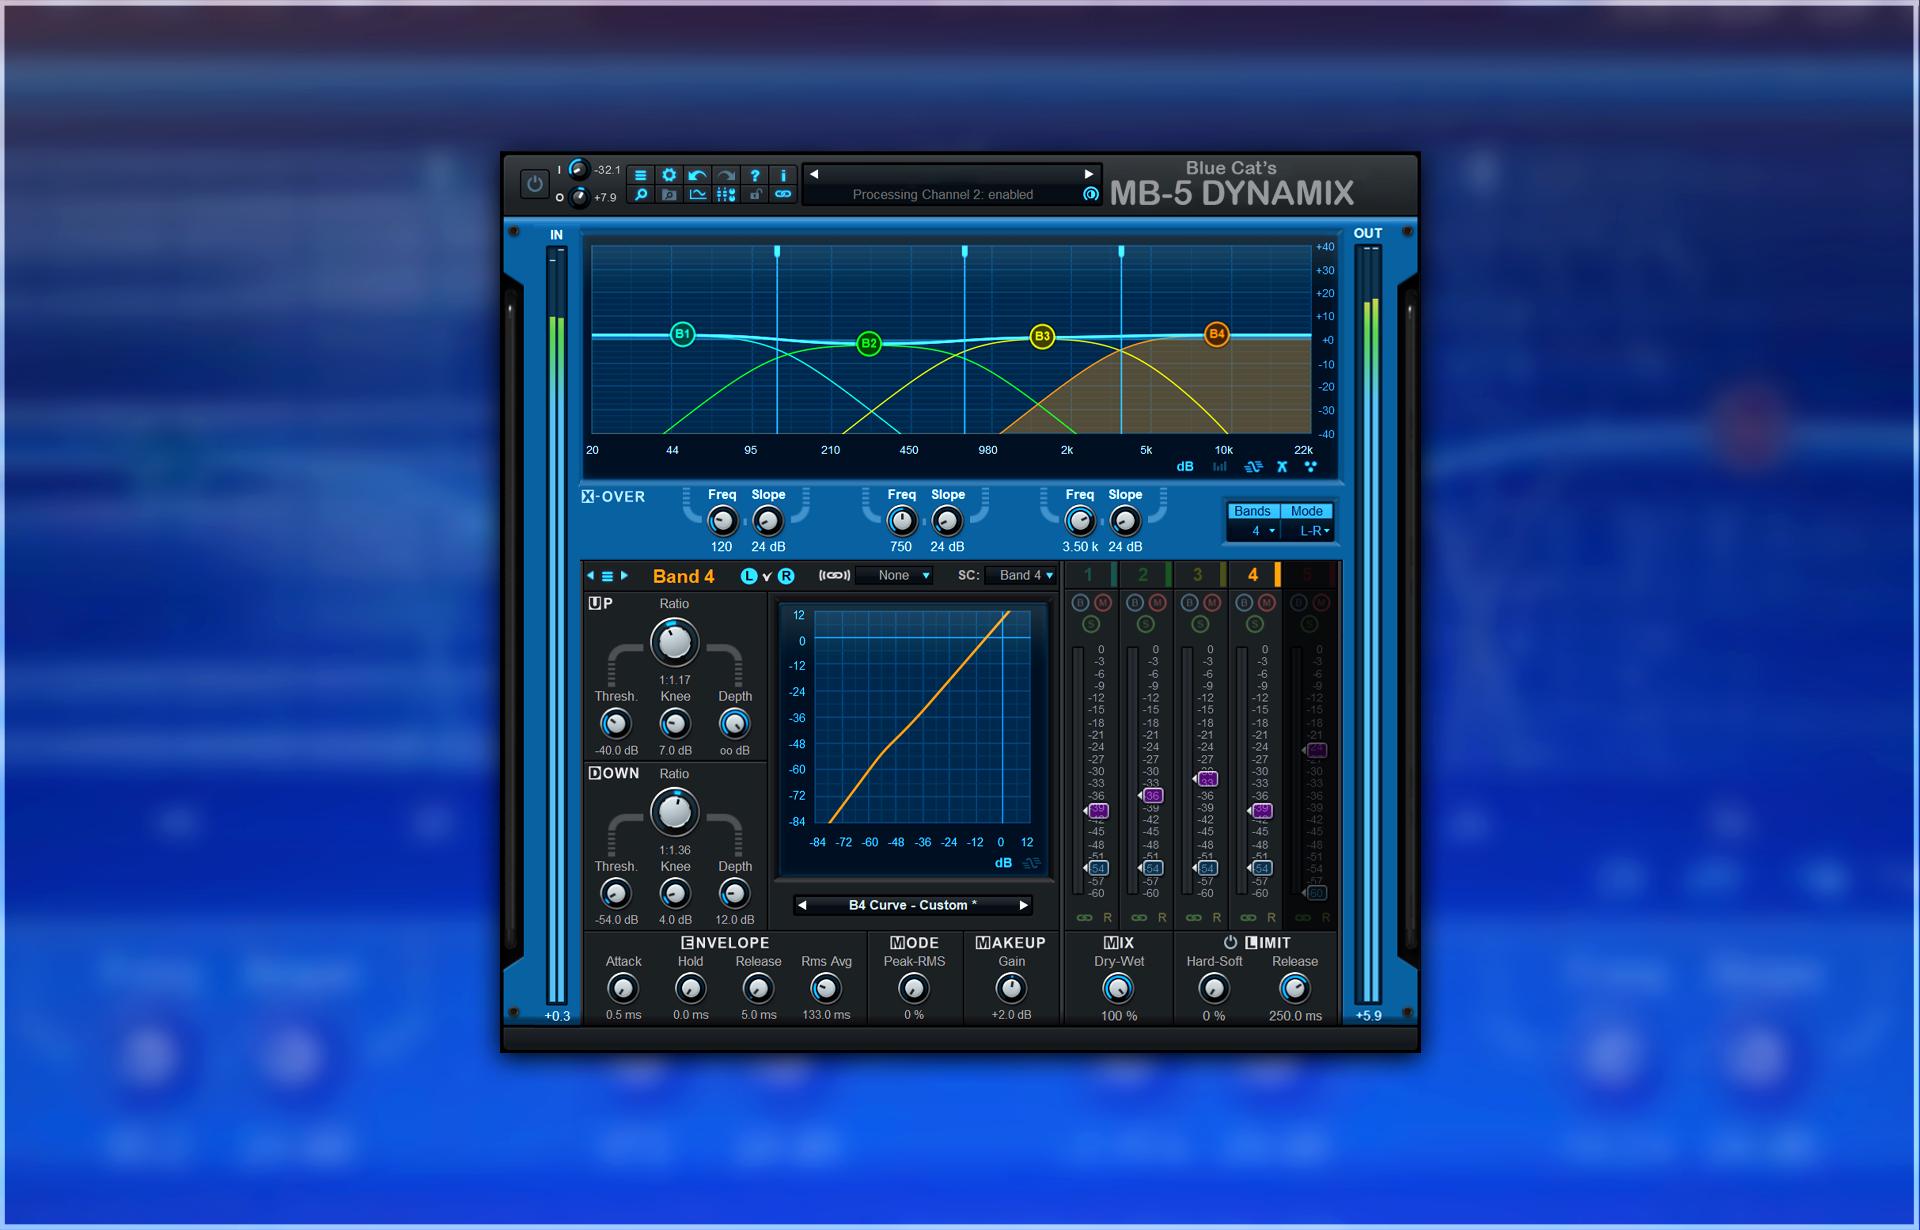Toggle the dB display option under spectrum

(x=1185, y=467)
